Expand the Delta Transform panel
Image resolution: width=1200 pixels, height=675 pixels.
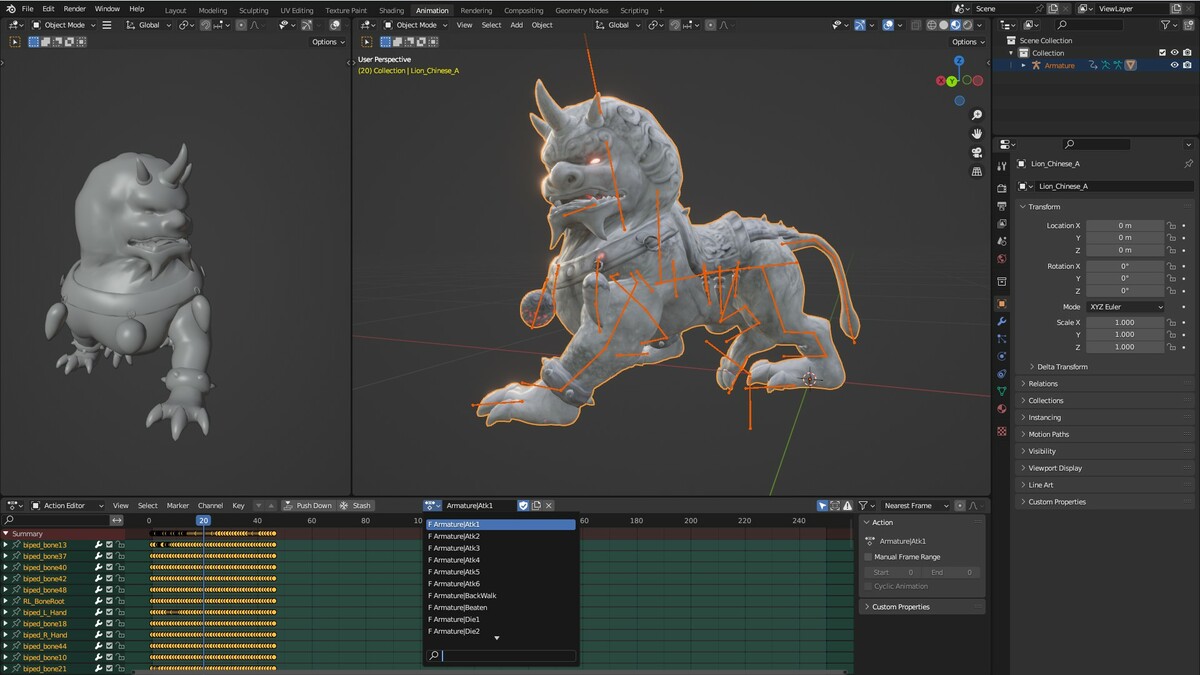pyautogui.click(x=1062, y=367)
